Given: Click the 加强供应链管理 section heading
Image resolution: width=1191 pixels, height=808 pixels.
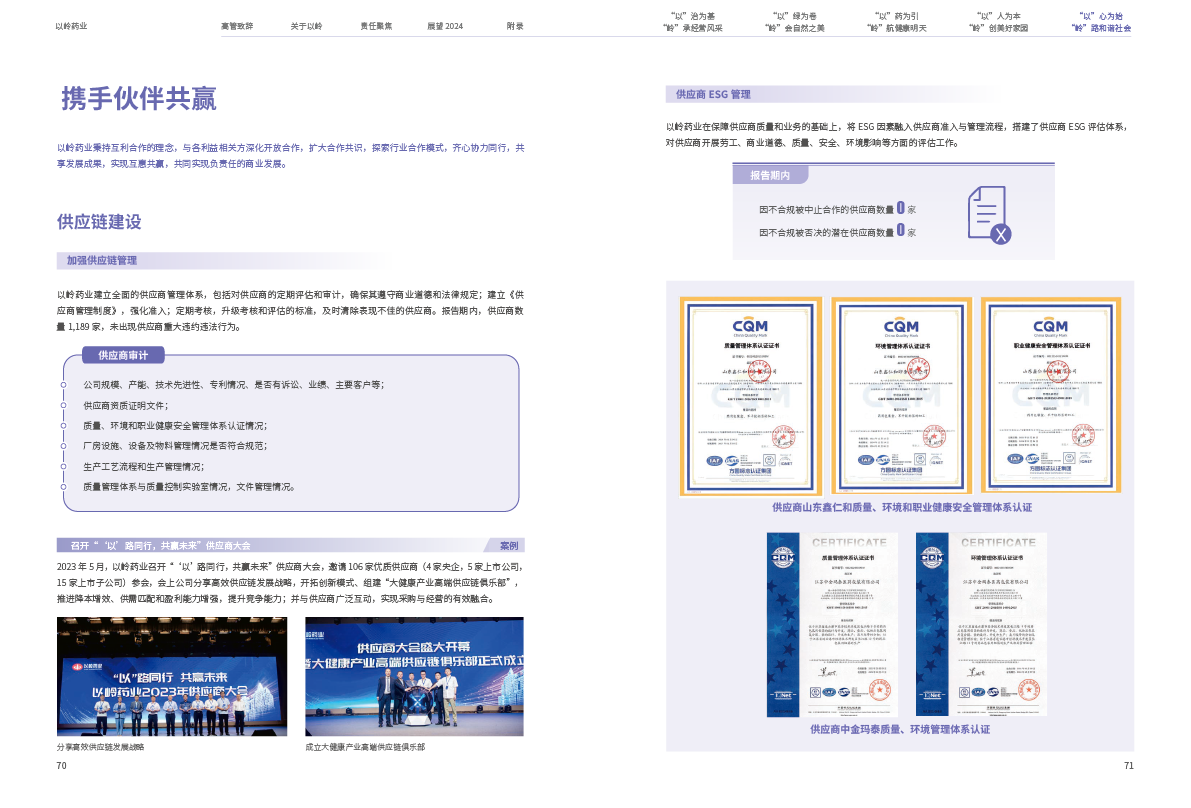Looking at the screenshot, I should tap(102, 261).
